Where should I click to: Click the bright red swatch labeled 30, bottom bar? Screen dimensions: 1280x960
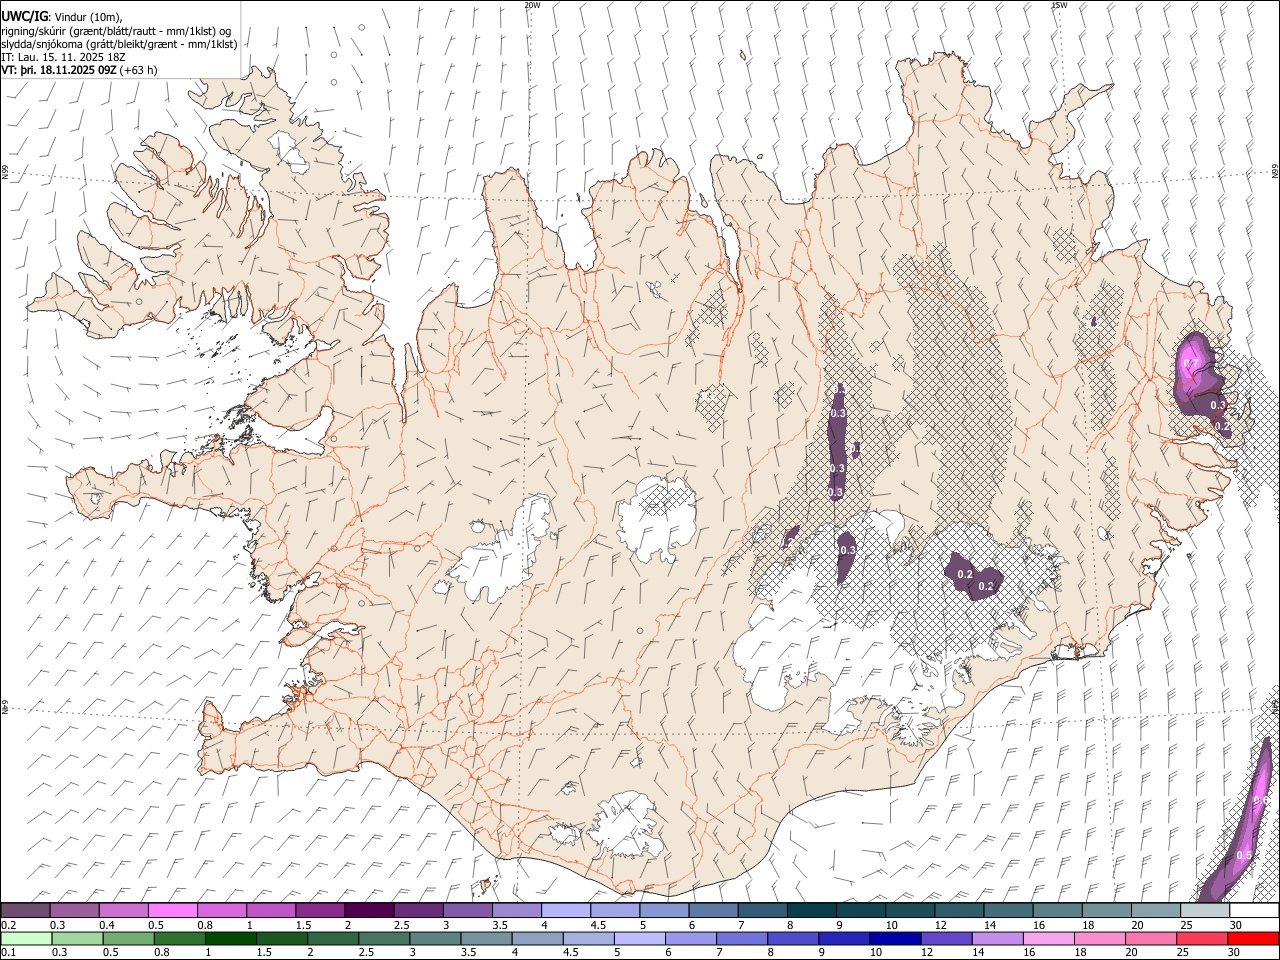click(x=1253, y=938)
